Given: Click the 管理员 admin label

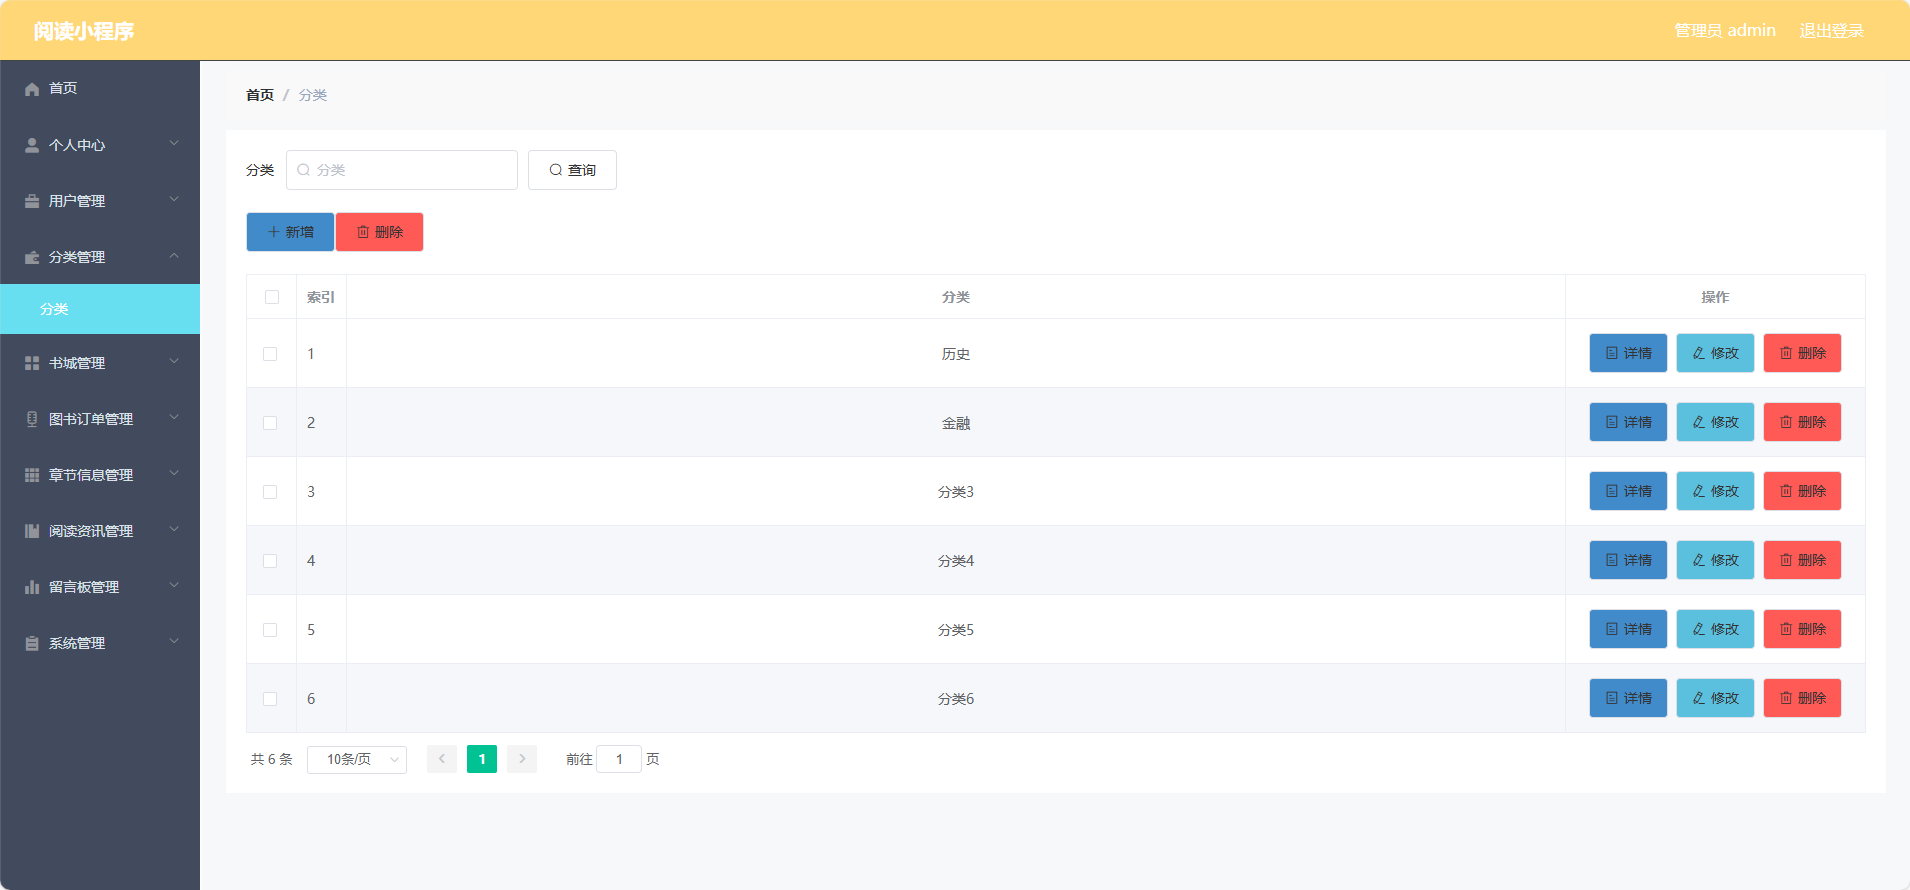Looking at the screenshot, I should tap(1725, 31).
